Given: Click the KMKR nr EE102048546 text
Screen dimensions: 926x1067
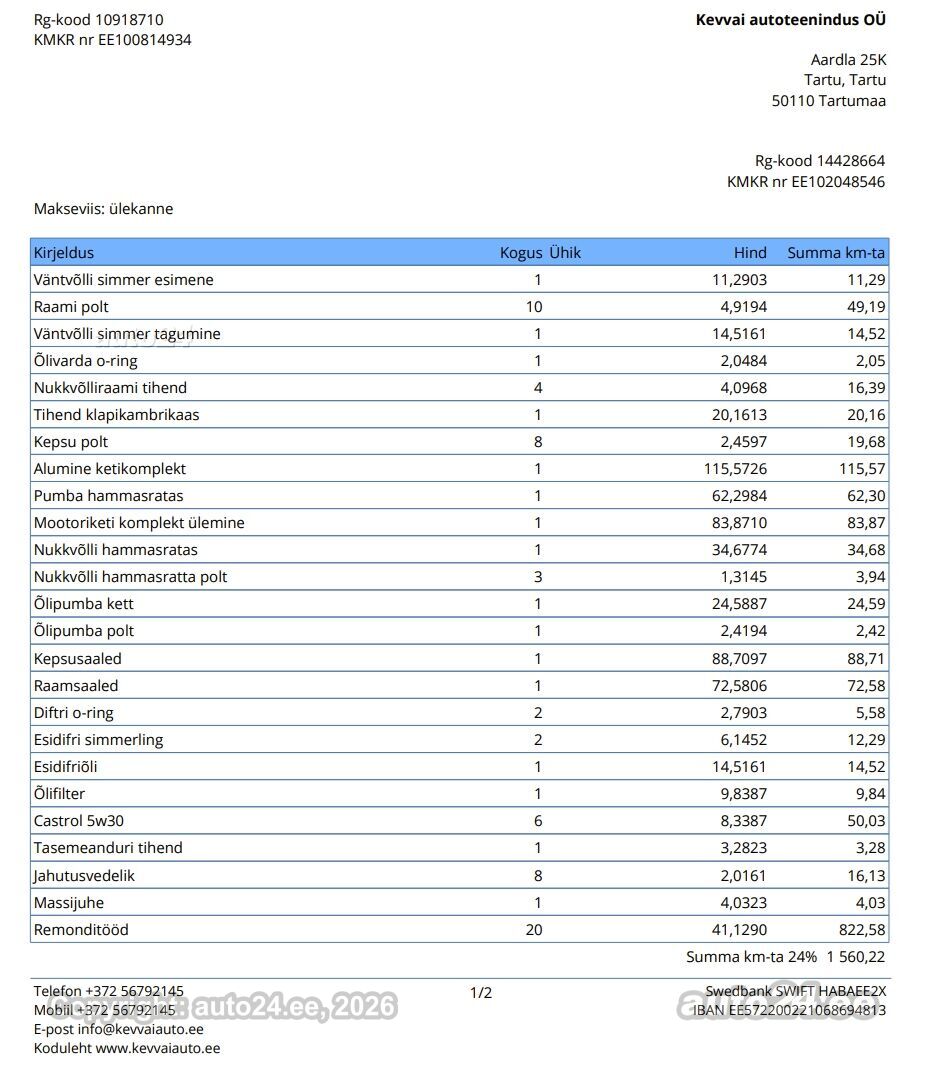Looking at the screenshot, I should click(806, 182).
